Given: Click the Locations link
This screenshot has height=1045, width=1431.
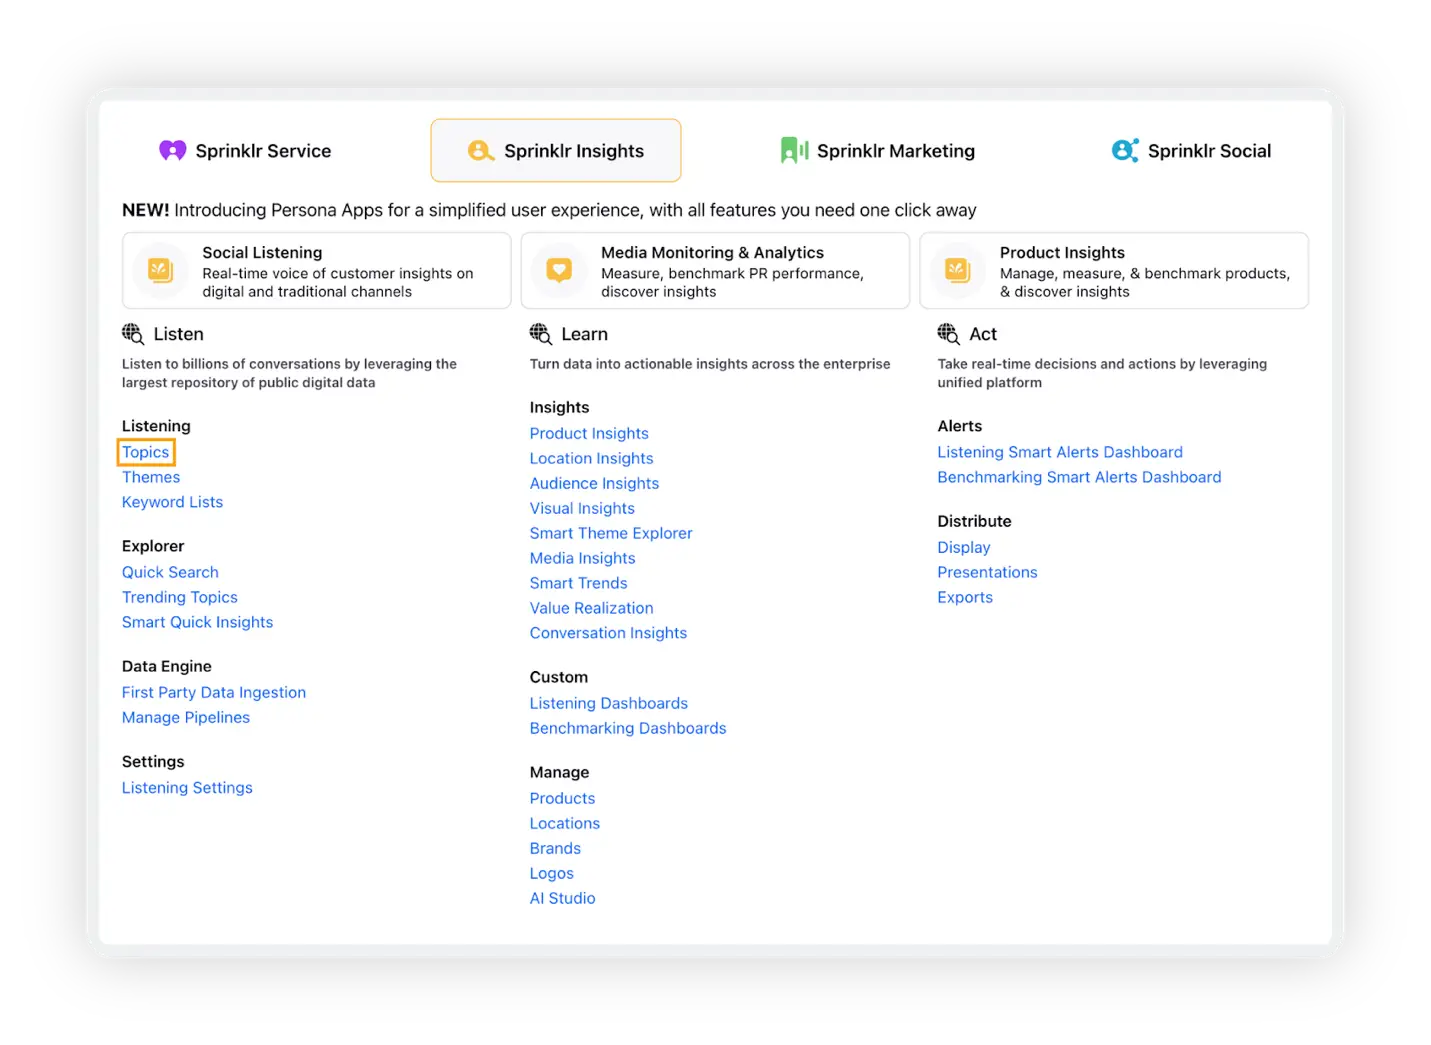Looking at the screenshot, I should click(565, 823).
